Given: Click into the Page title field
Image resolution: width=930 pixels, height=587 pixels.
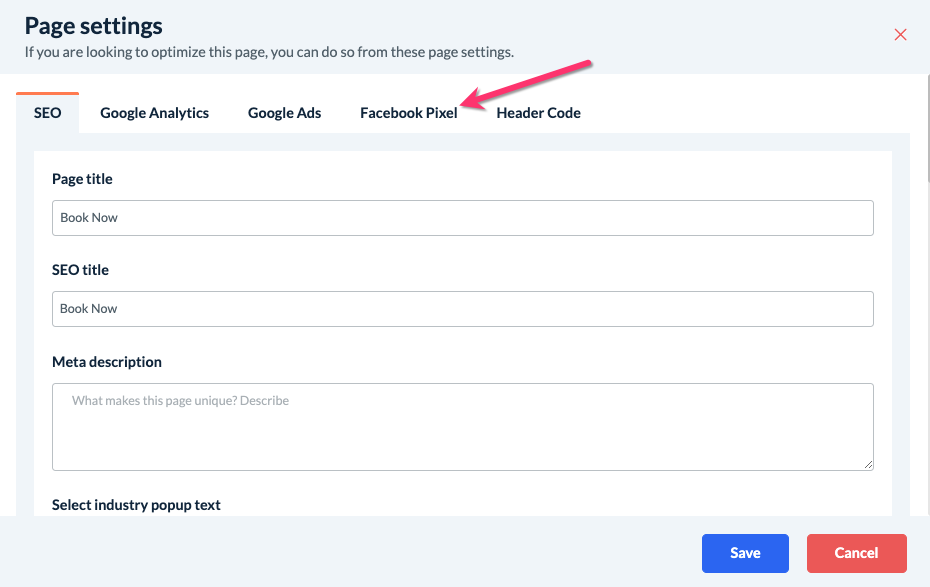Looking at the screenshot, I should click(462, 218).
